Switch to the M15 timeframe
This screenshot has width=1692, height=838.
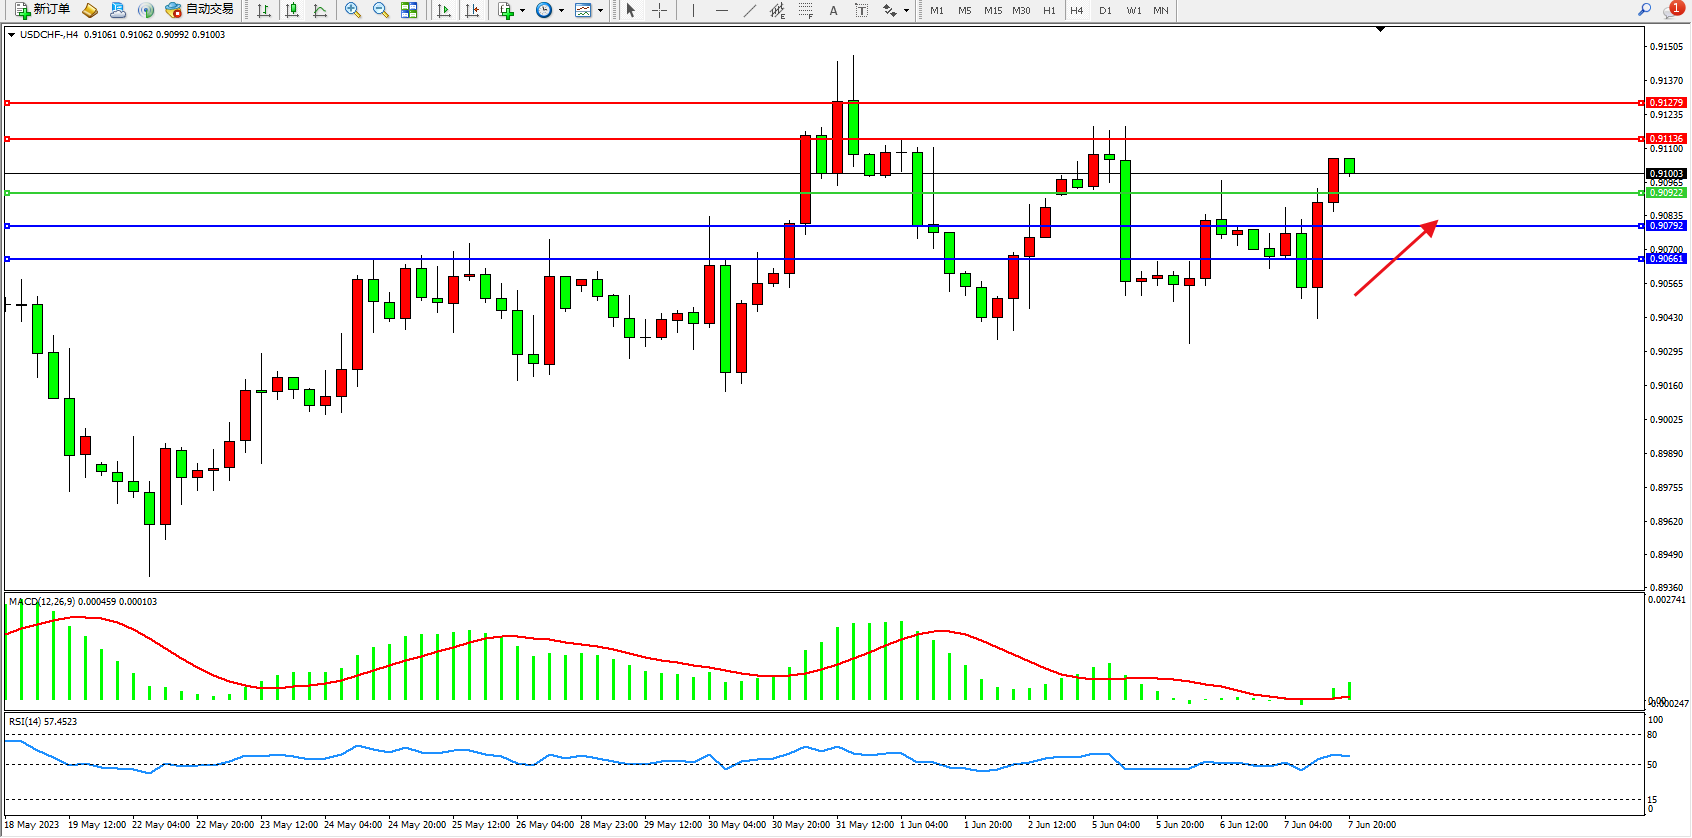992,10
